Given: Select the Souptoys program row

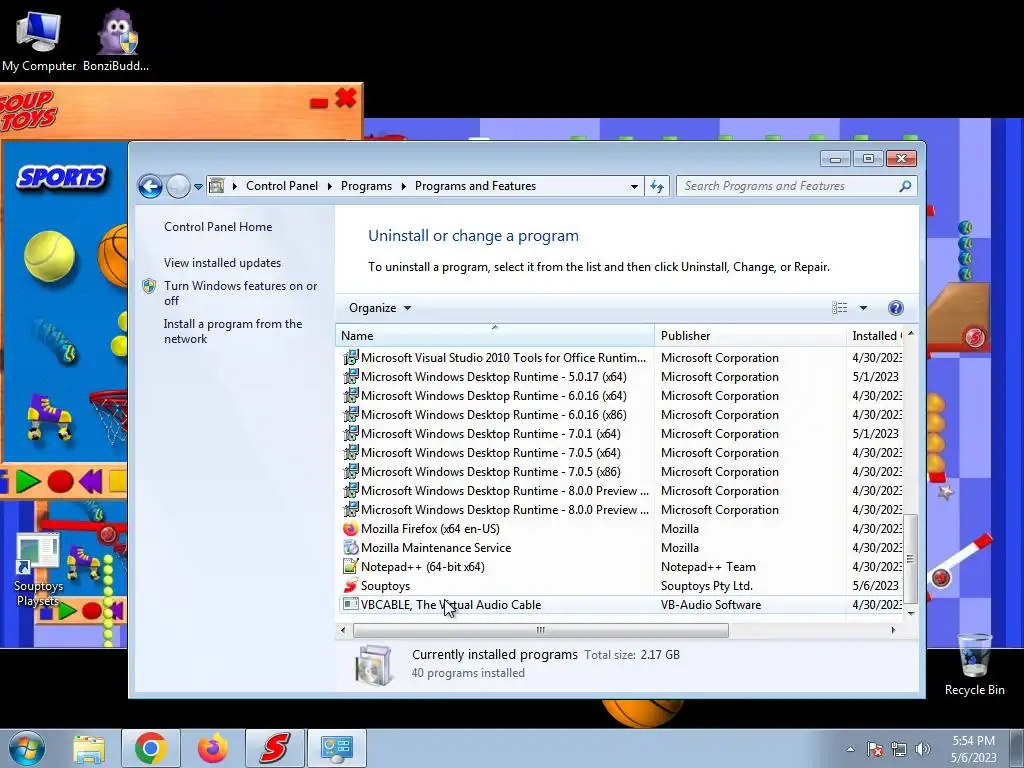Looking at the screenshot, I should (620, 586).
